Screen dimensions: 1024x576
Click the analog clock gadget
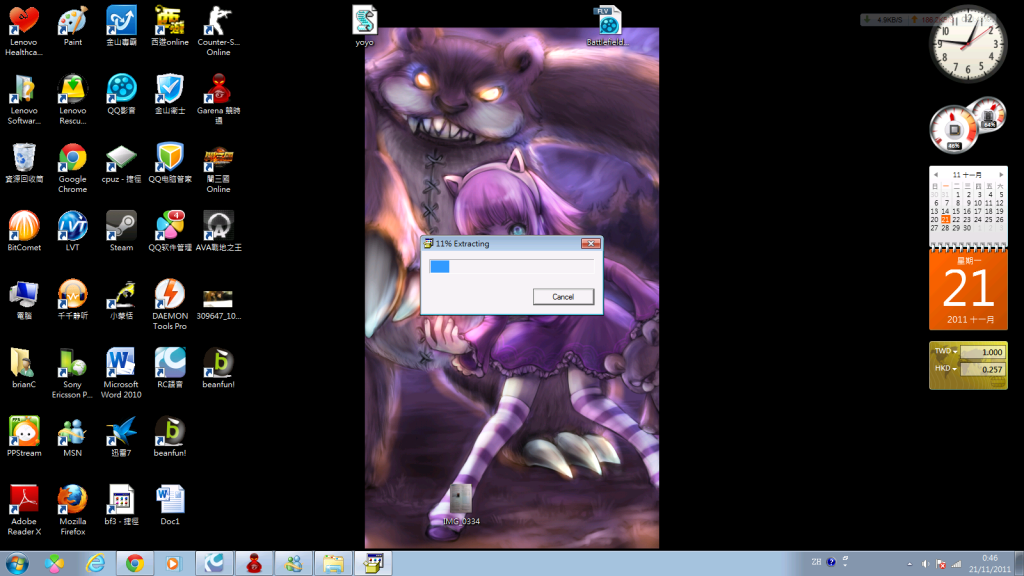point(968,44)
